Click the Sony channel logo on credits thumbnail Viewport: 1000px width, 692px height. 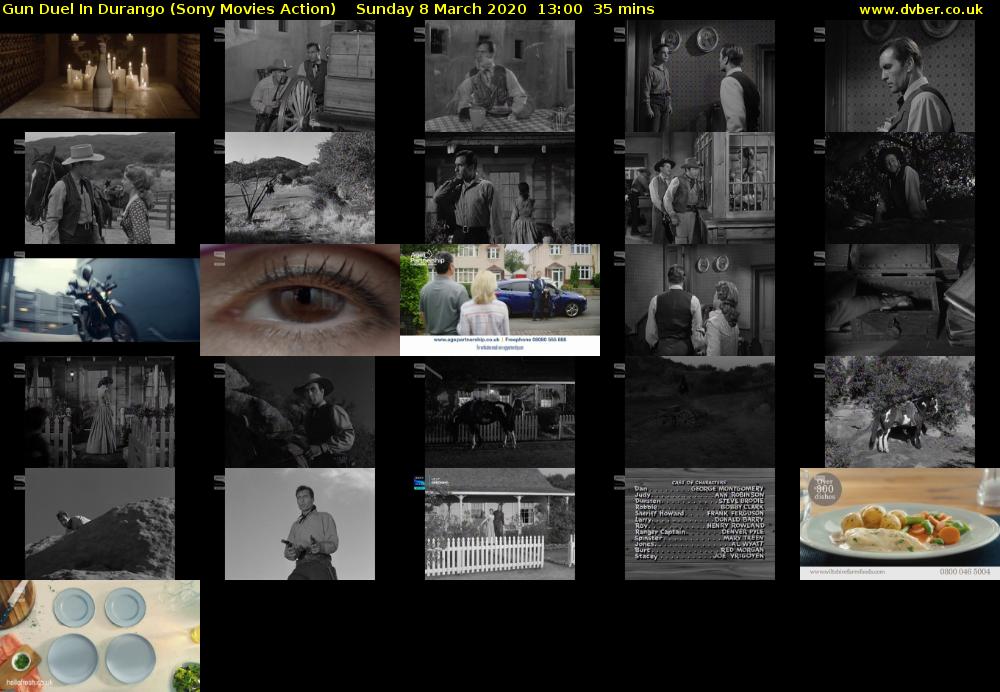point(619,483)
